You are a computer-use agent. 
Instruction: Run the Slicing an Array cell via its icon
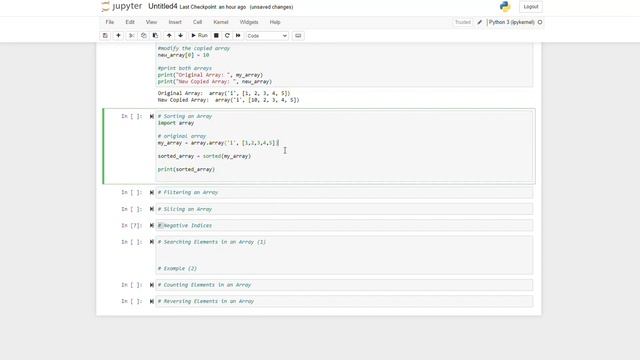pos(152,209)
